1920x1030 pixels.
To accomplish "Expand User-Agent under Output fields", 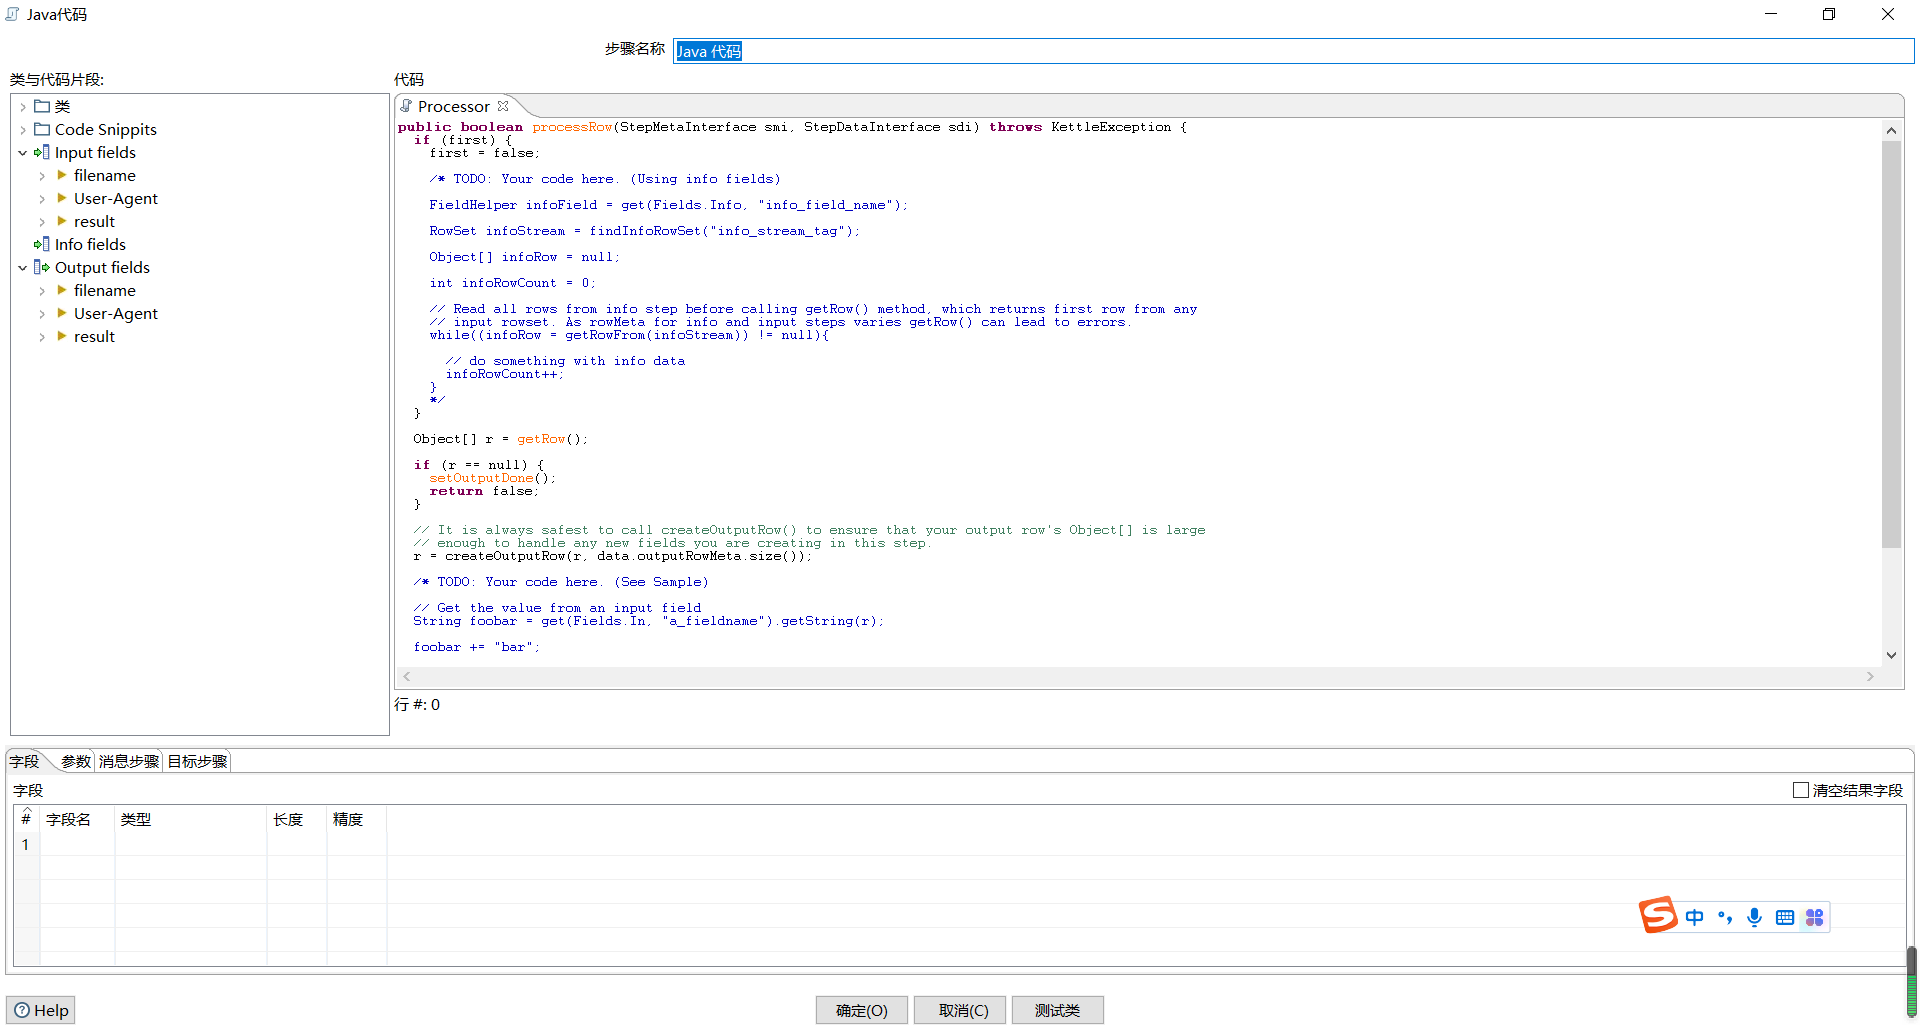I will coord(42,314).
